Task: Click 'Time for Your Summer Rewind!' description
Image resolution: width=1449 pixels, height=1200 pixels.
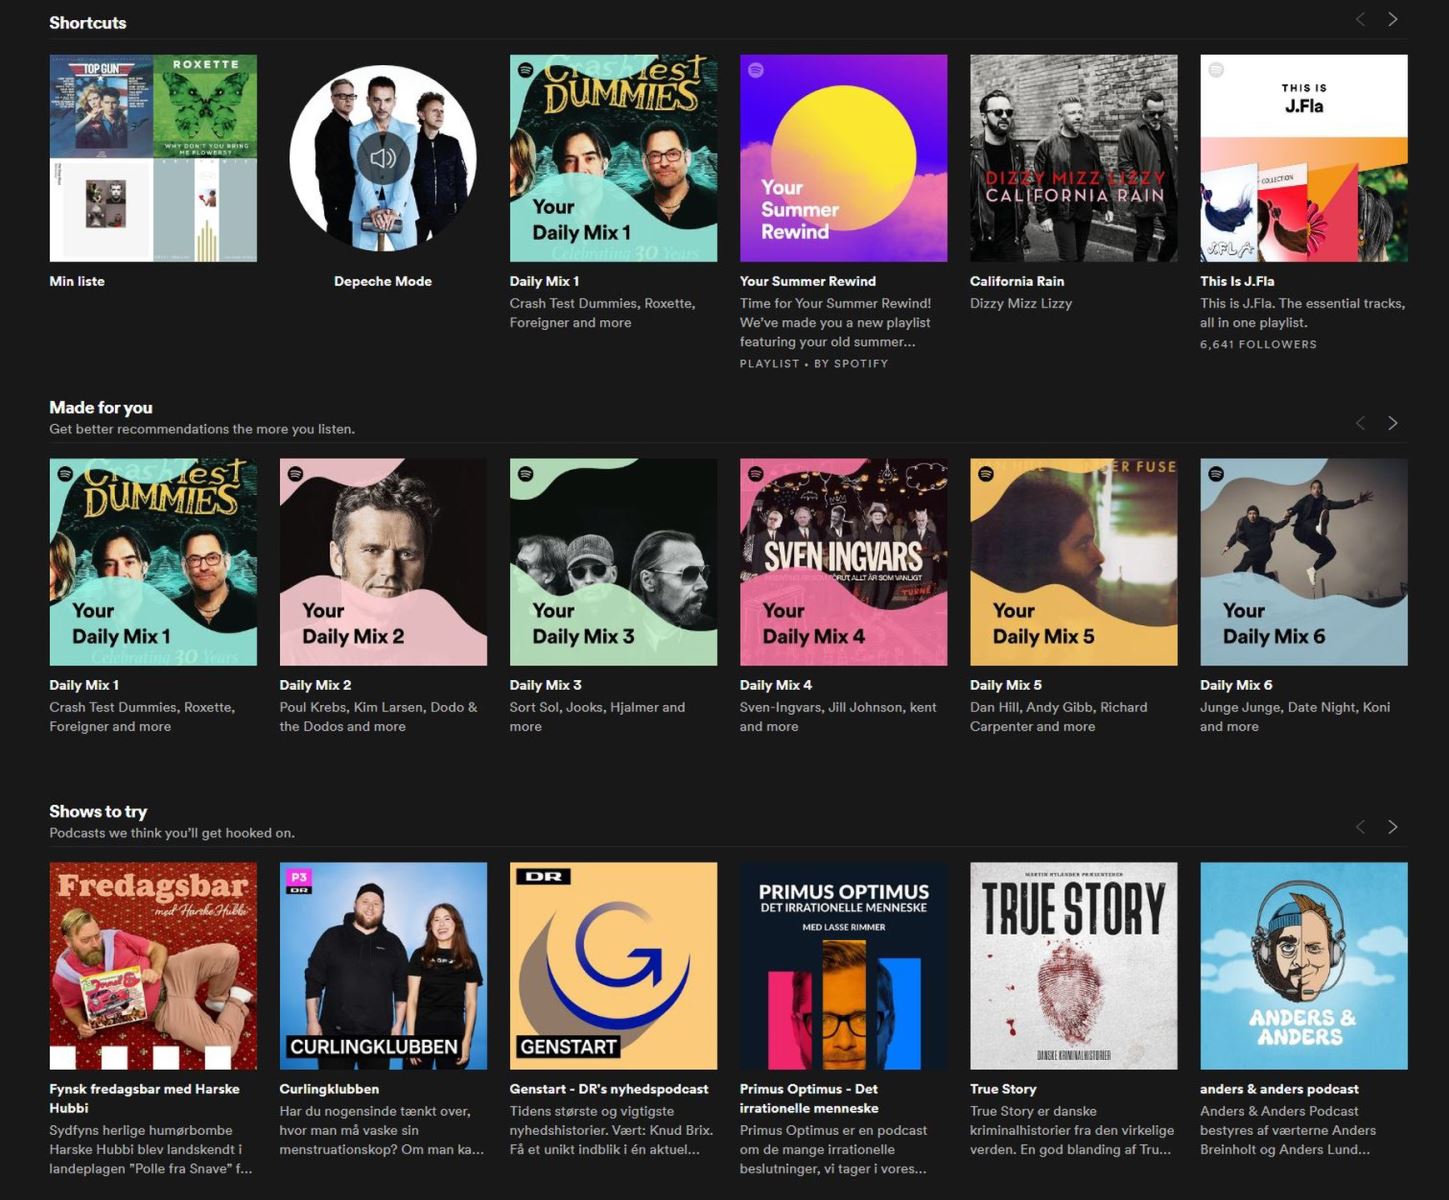Action: (835, 322)
